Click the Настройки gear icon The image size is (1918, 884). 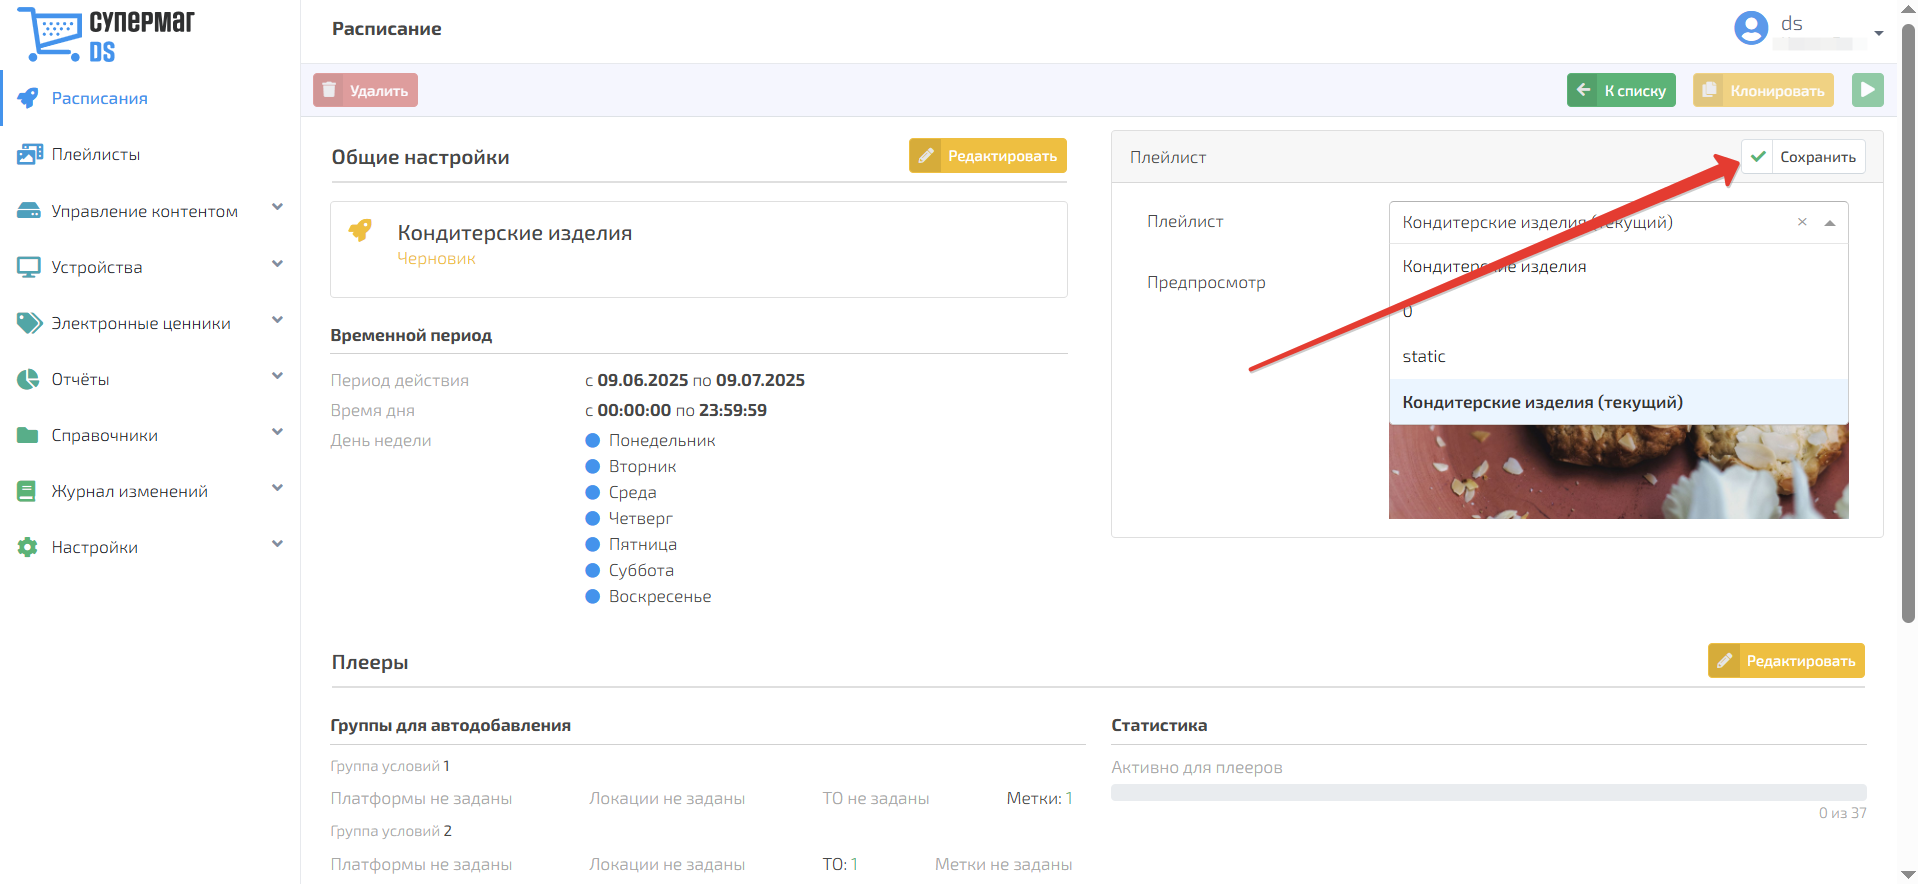pyautogui.click(x=28, y=547)
